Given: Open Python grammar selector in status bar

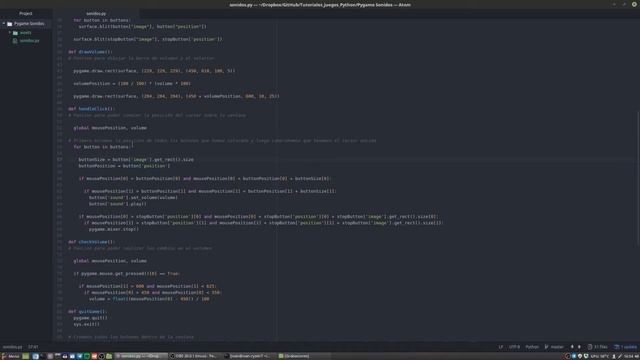Looking at the screenshot, I should 532,347.
